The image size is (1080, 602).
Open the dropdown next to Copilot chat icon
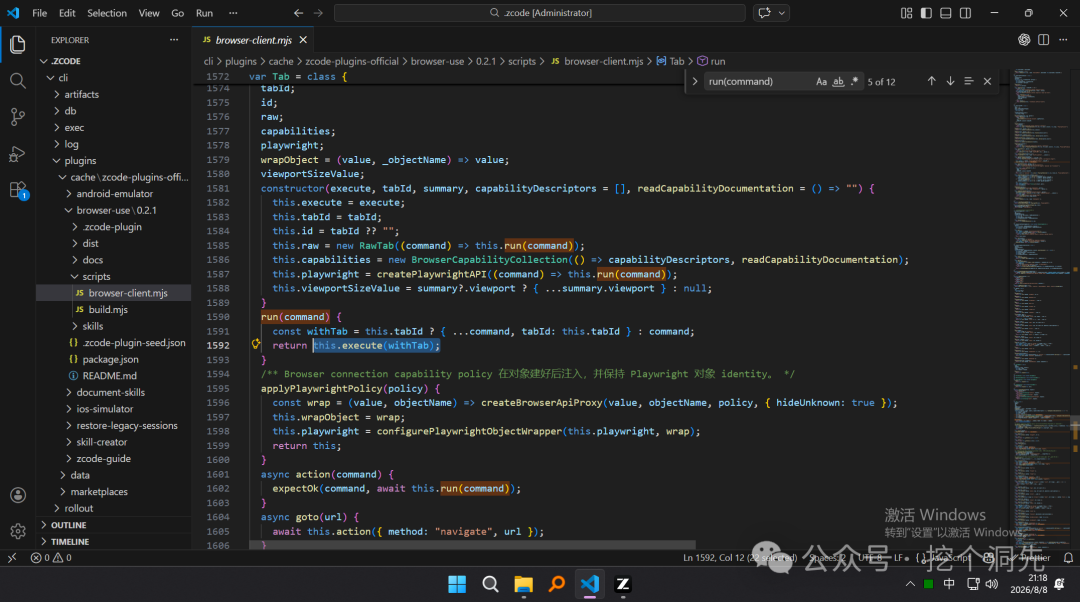click(782, 13)
